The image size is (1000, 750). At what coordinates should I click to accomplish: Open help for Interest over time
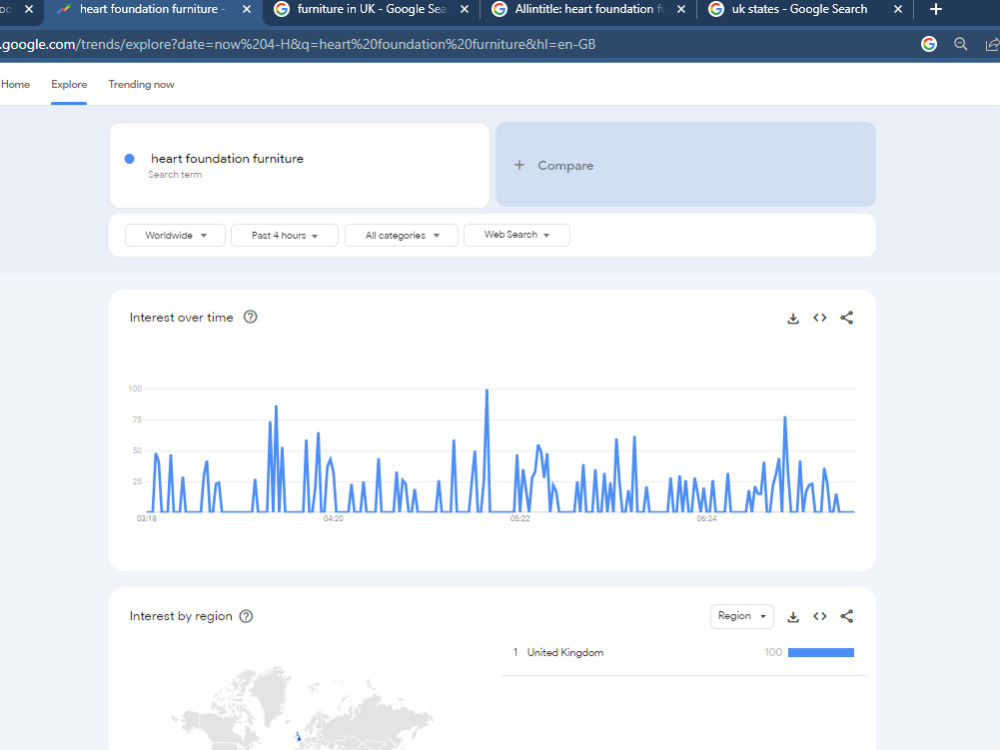click(250, 317)
